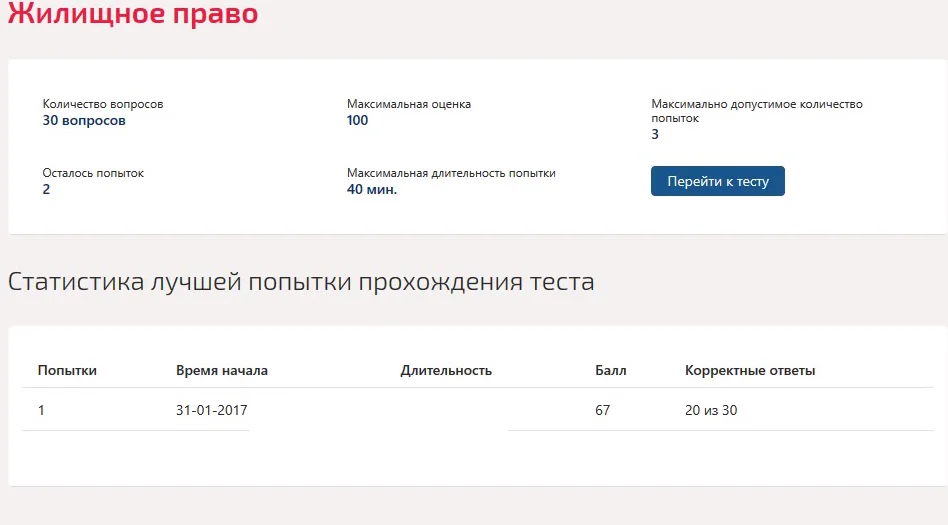Click the maximum attempts value 3
Screen dimensions: 948x525
click(x=655, y=134)
